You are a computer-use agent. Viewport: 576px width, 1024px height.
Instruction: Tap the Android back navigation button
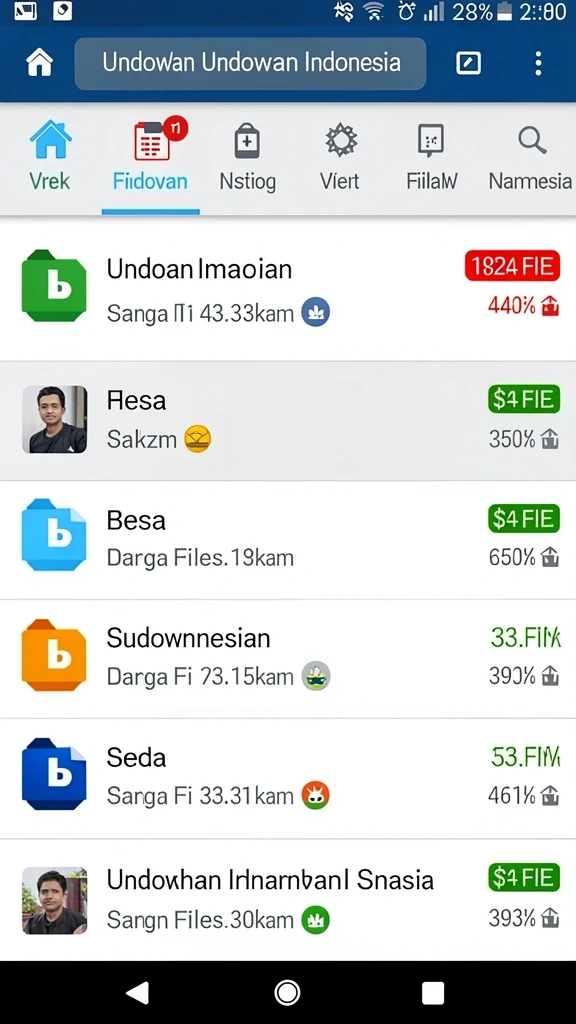click(x=138, y=992)
